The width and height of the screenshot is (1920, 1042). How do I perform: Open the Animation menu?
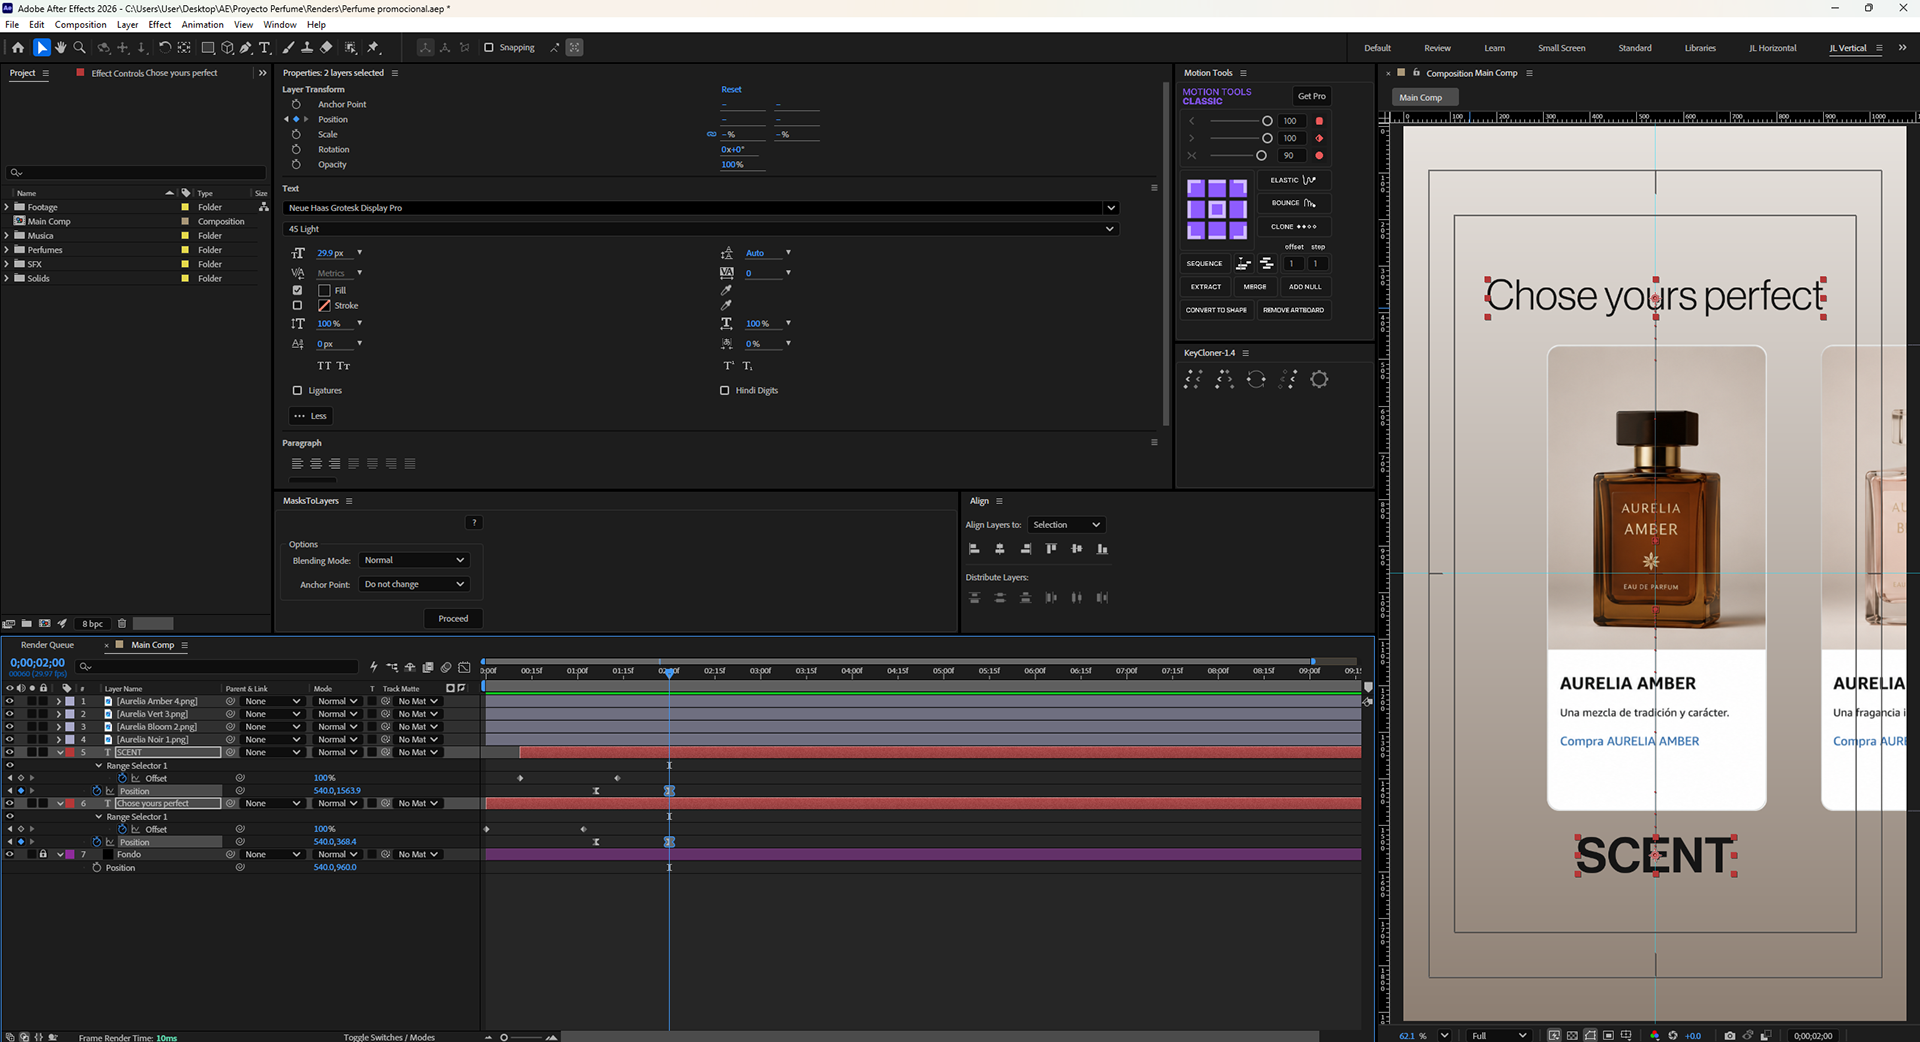pos(203,25)
